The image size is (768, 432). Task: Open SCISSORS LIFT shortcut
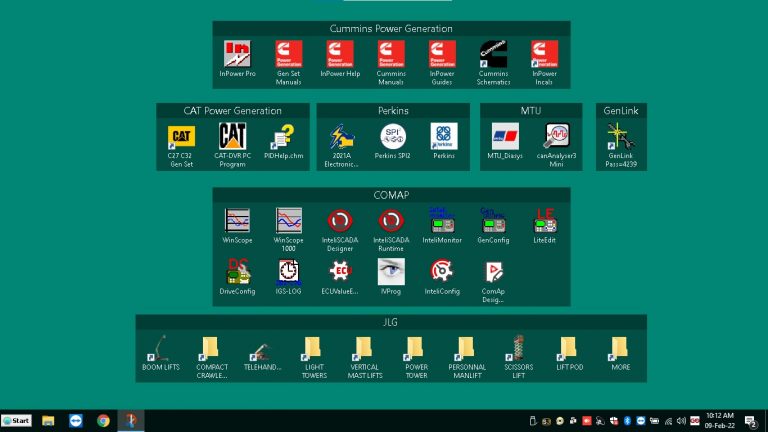click(x=518, y=348)
